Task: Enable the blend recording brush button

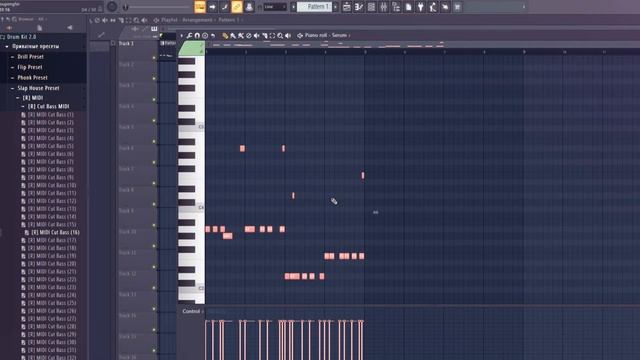Action: coord(224,7)
